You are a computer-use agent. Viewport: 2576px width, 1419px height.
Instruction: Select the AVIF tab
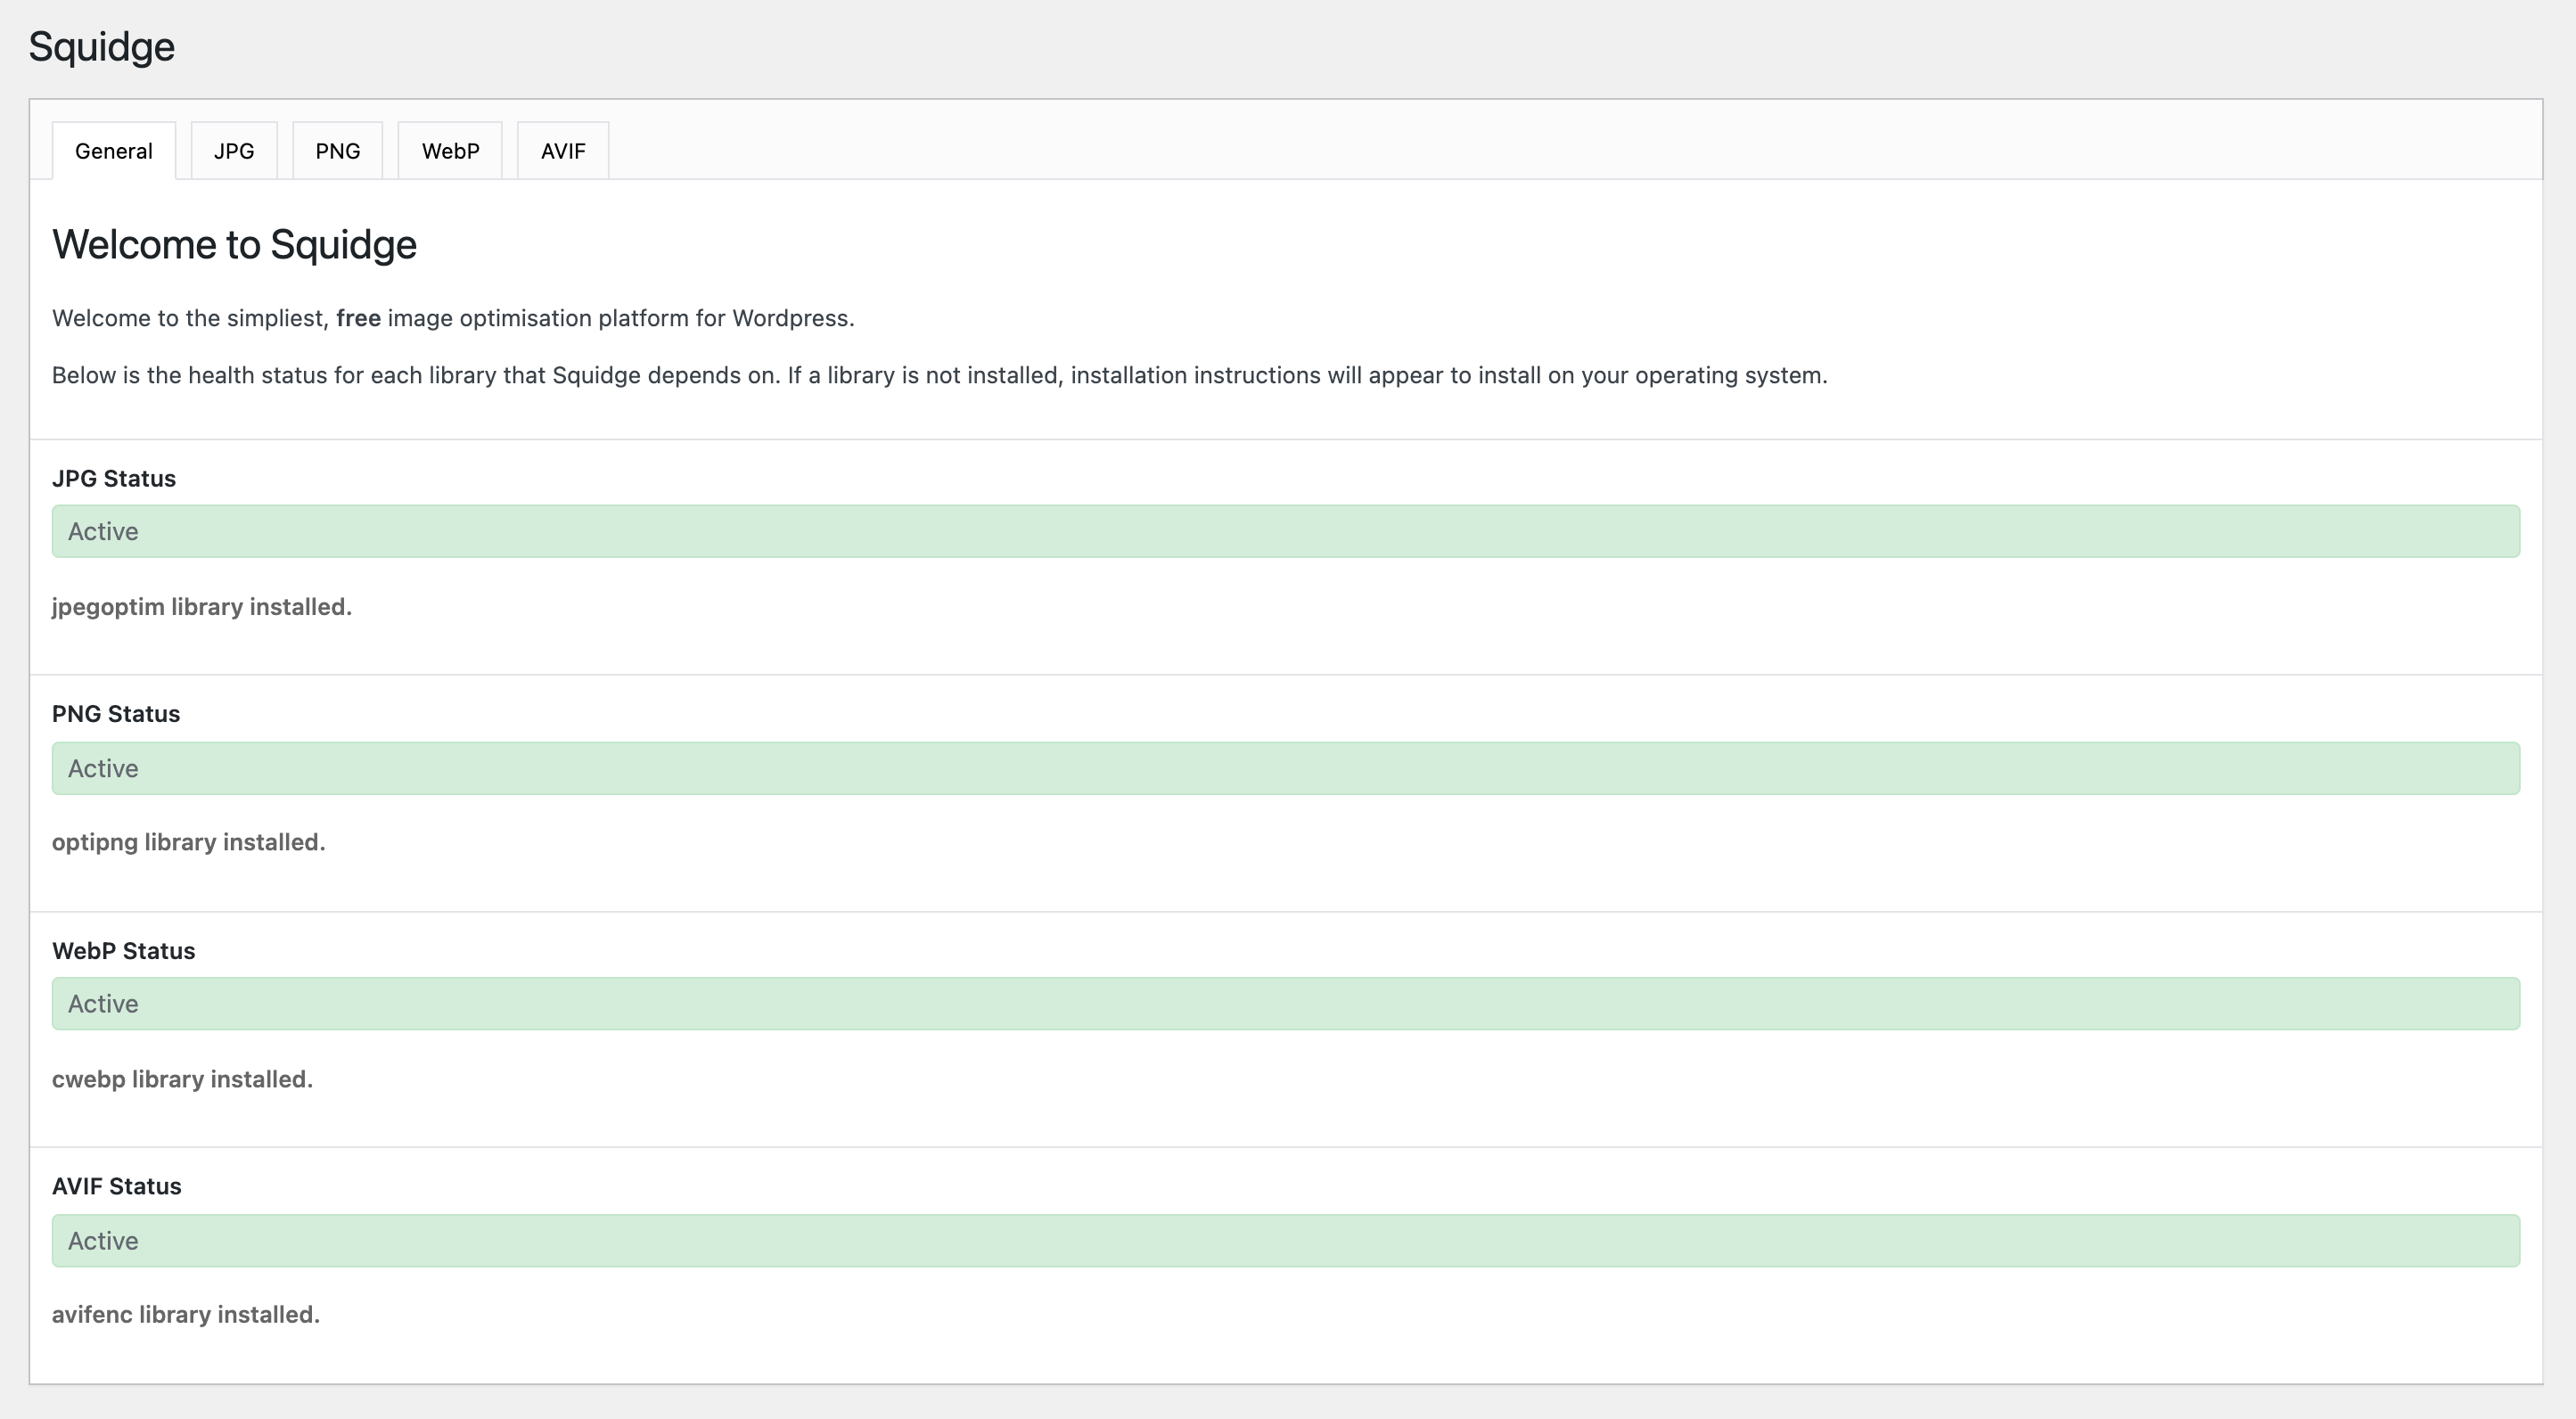563,151
